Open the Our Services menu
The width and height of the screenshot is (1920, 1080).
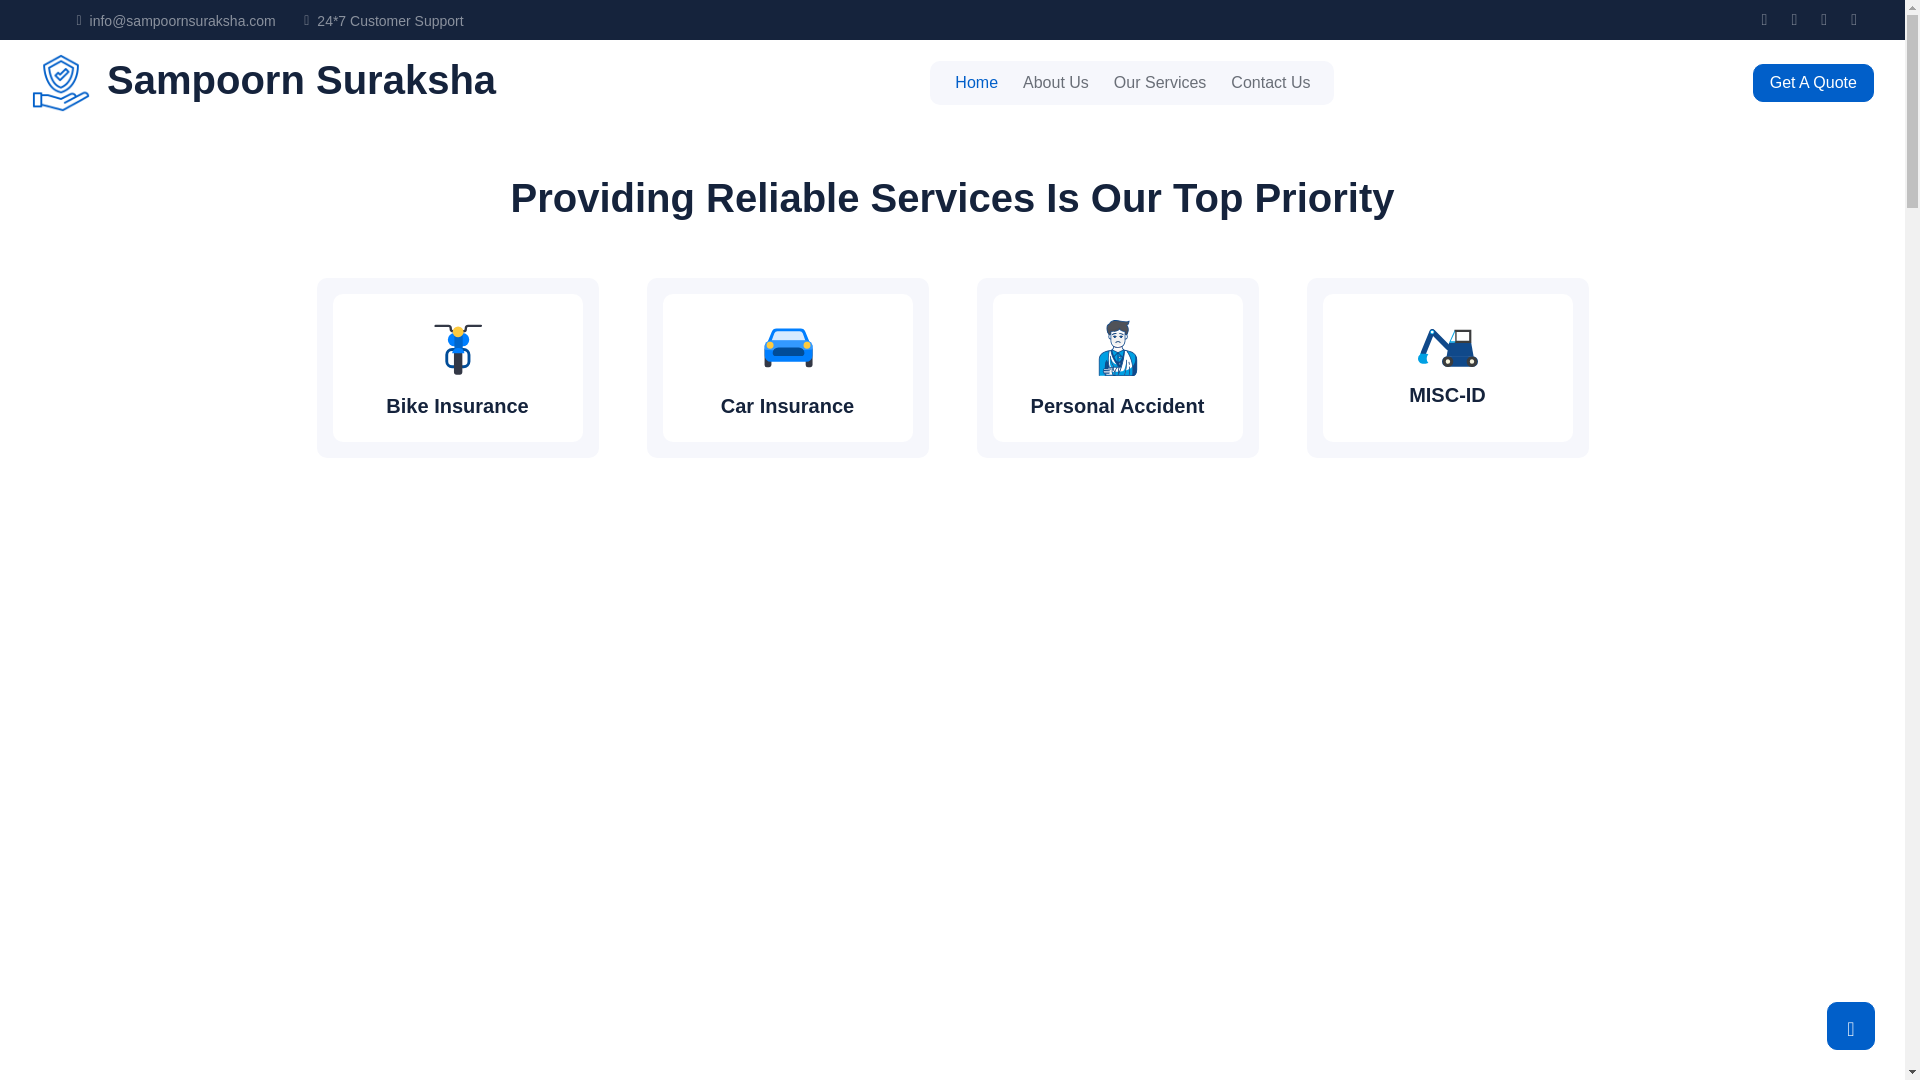[x=1159, y=83]
